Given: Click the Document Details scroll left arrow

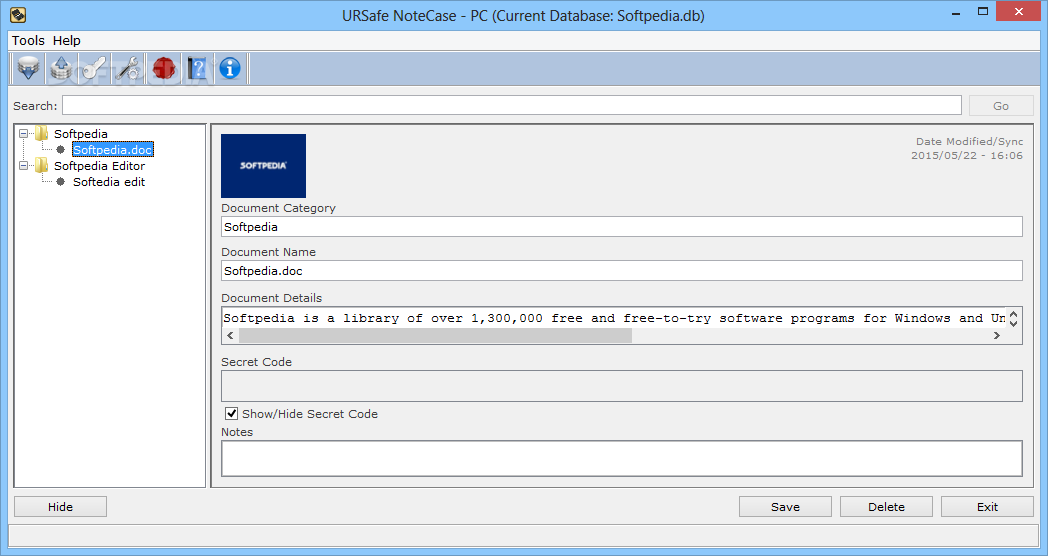Looking at the screenshot, I should click(x=231, y=335).
